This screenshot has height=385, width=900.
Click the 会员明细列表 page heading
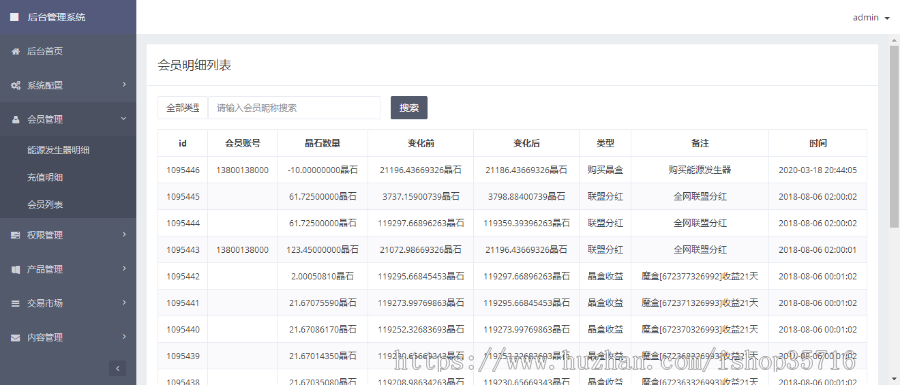[194, 65]
